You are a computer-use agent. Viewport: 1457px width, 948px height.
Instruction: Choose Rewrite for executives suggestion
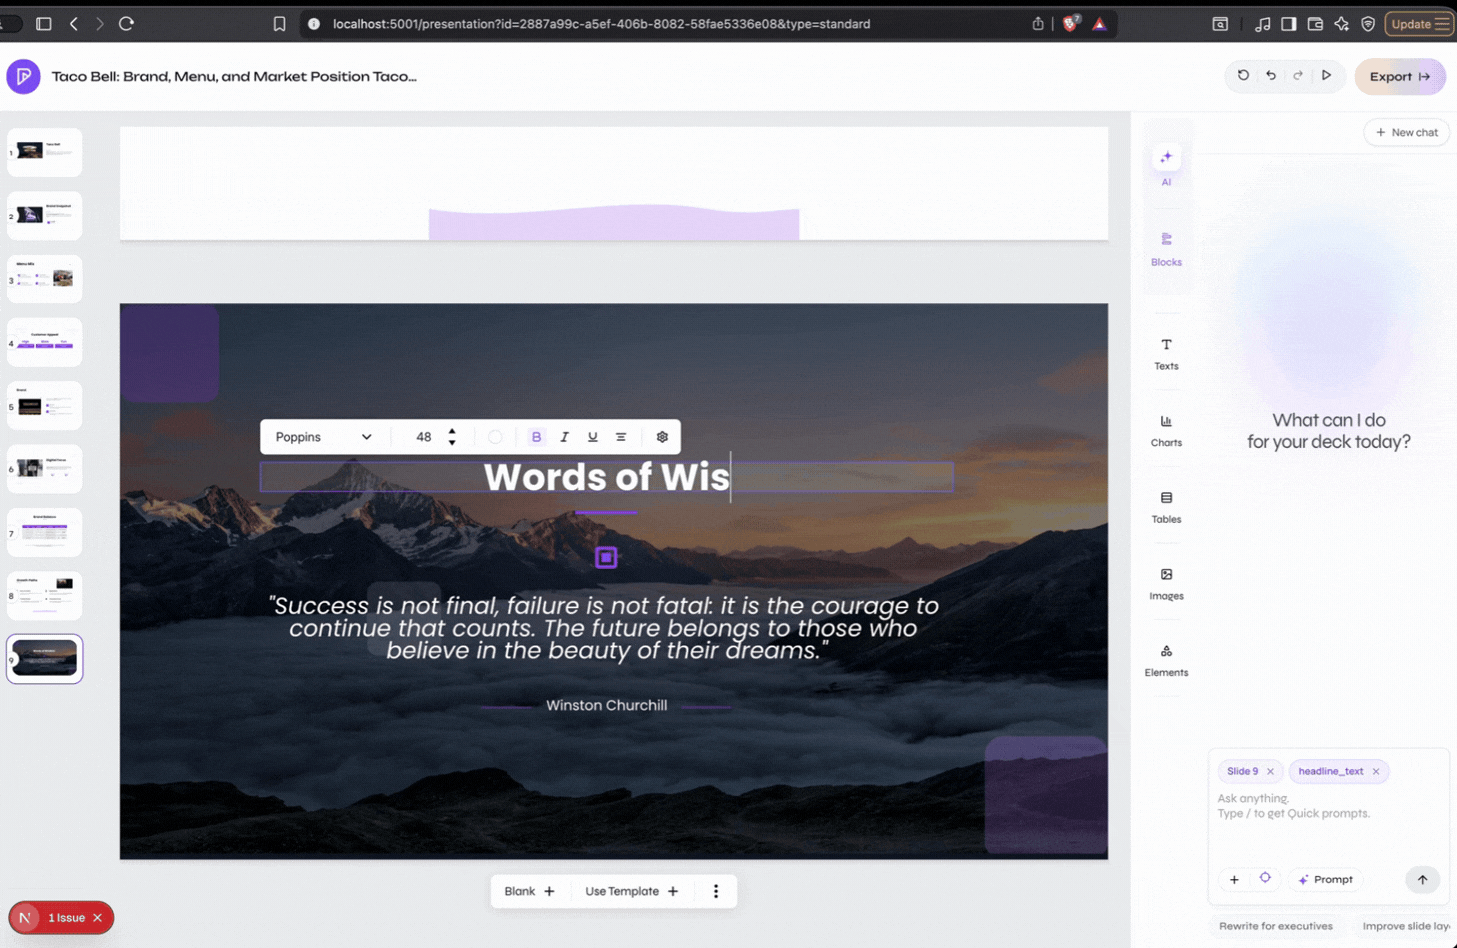pyautogui.click(x=1275, y=926)
